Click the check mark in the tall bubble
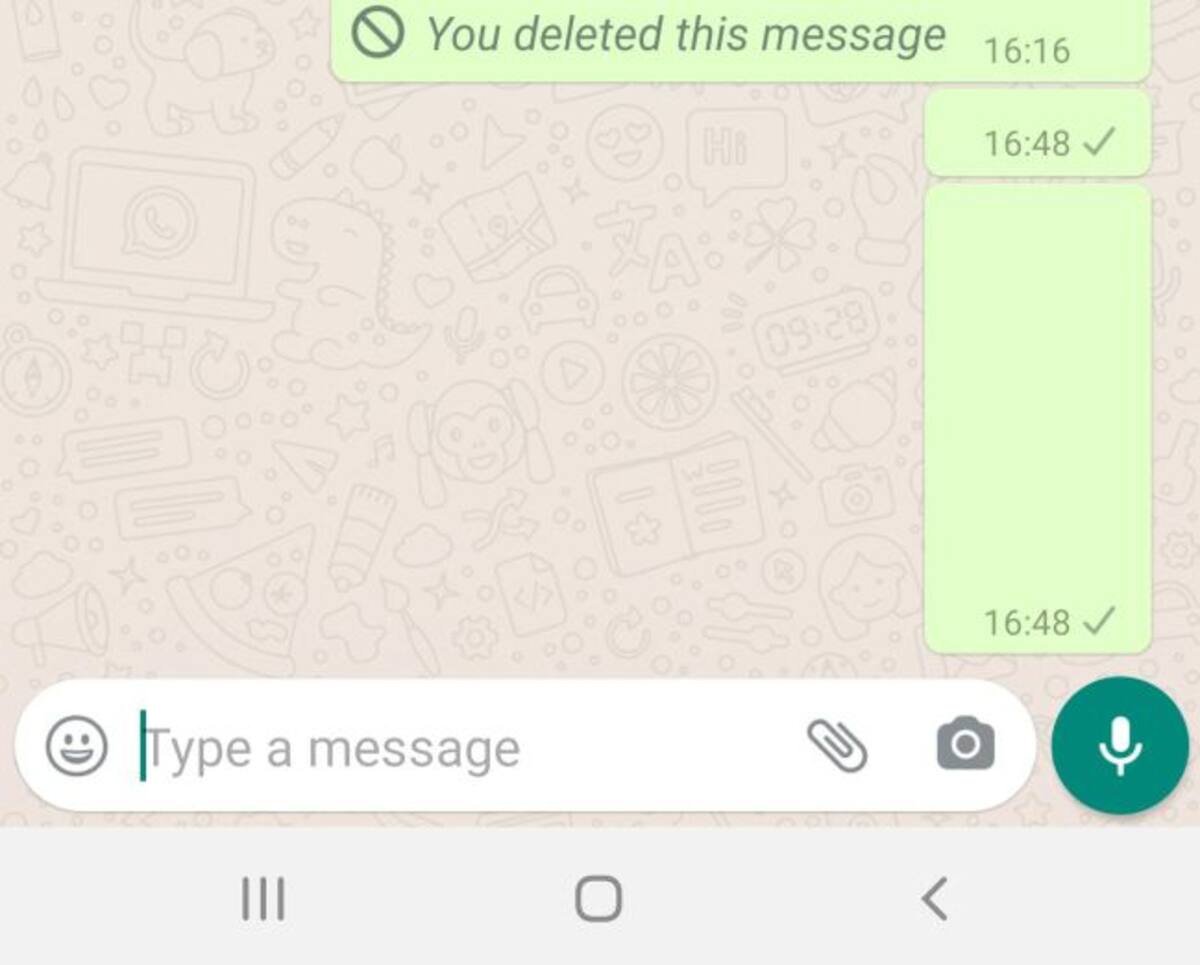The image size is (1200, 965). [1099, 623]
